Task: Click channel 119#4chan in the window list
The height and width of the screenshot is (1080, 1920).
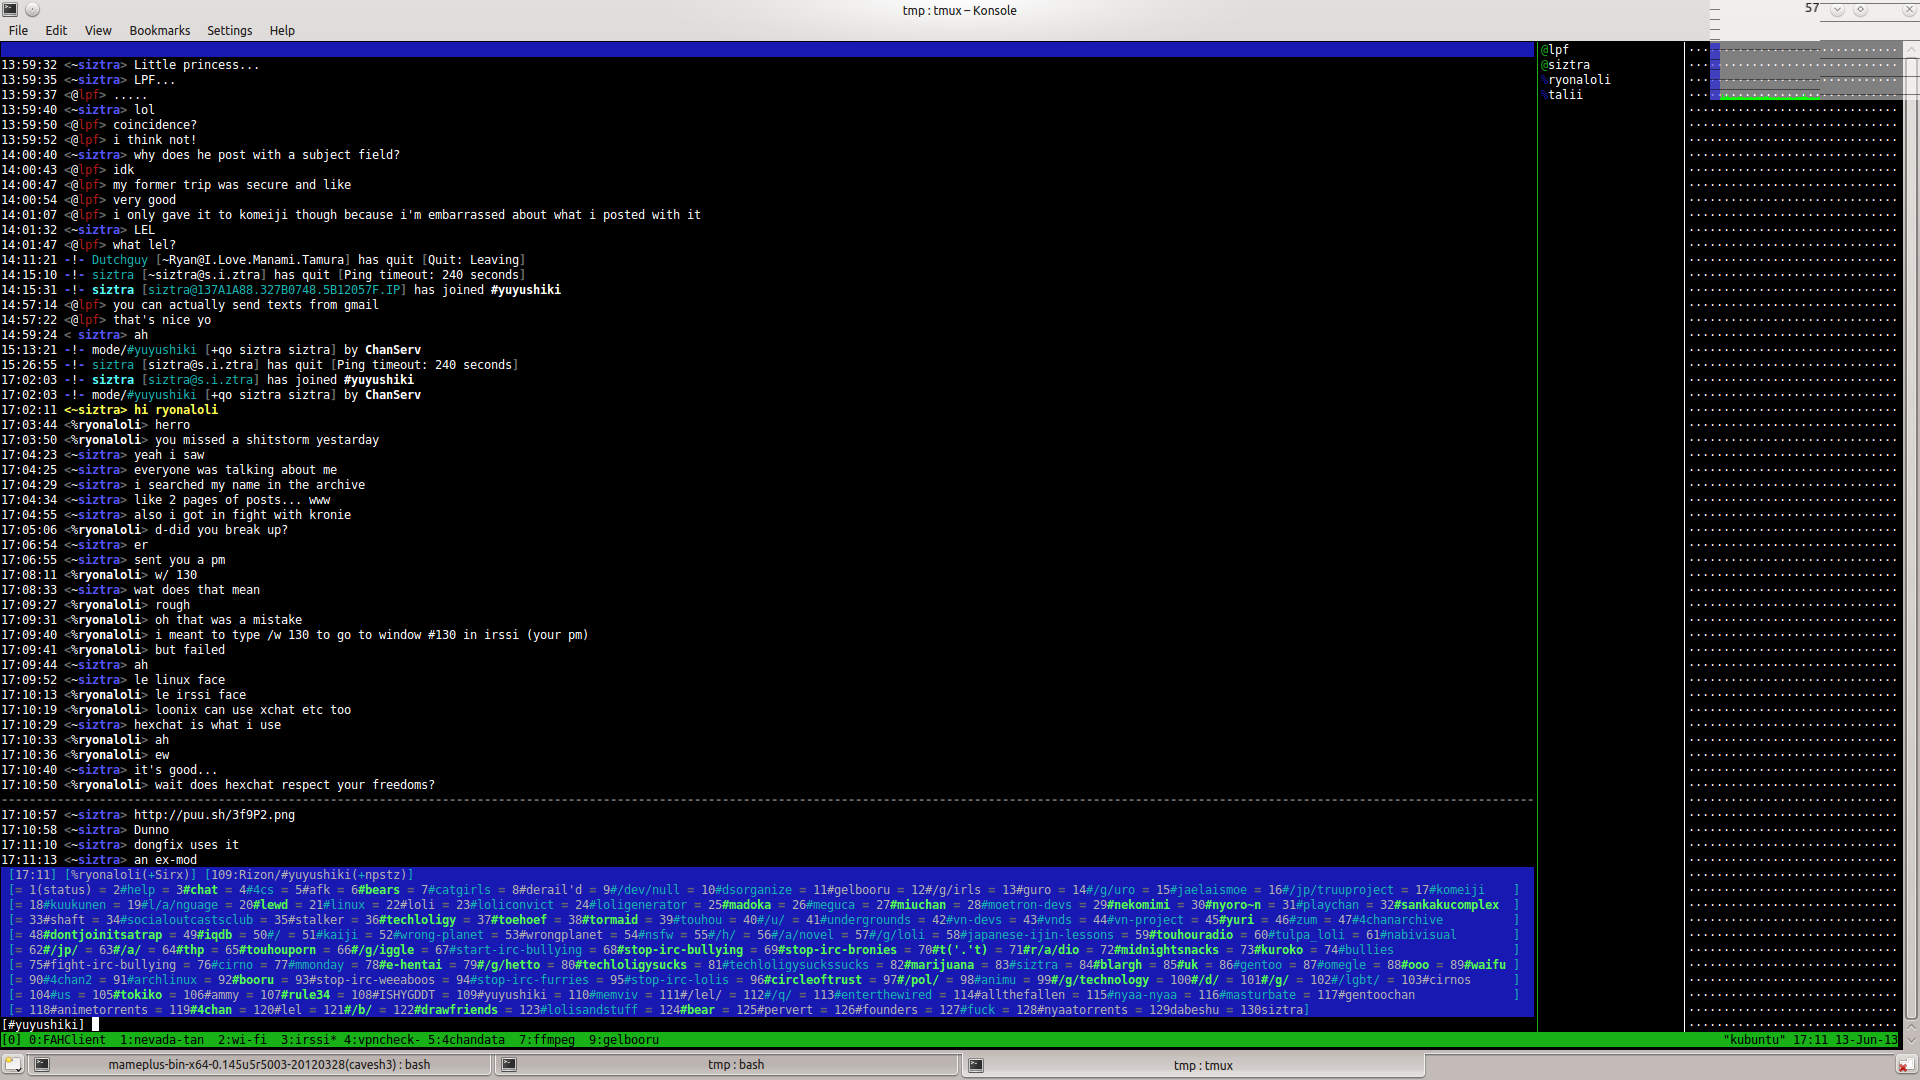Action: [201, 1010]
